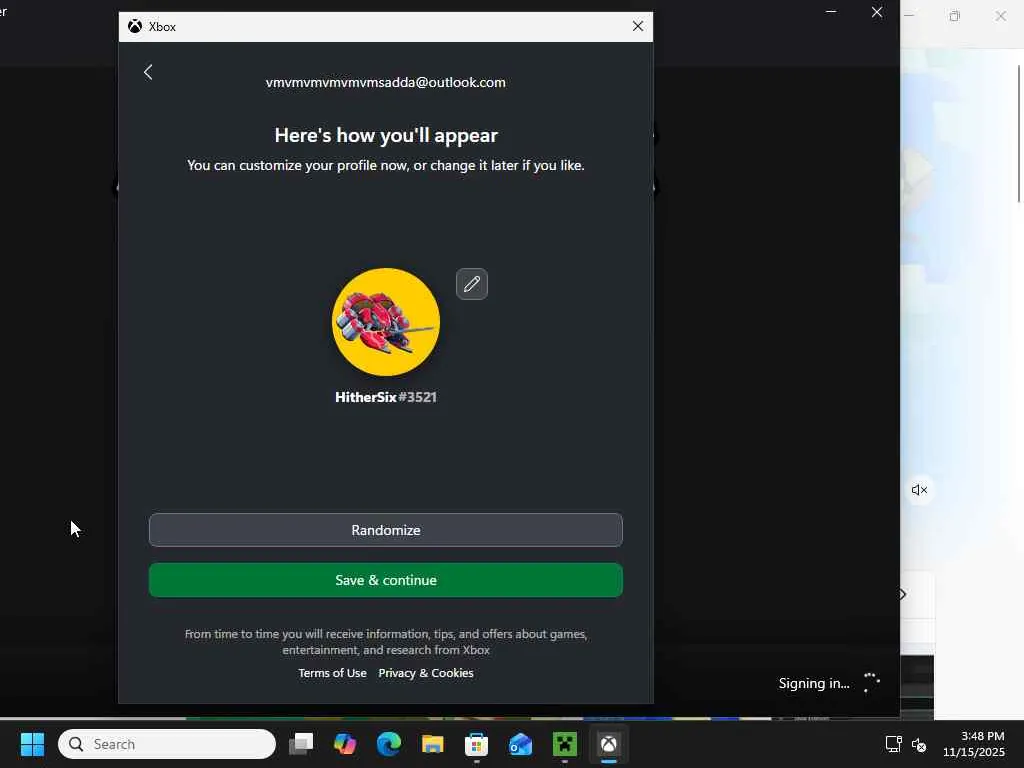Minimize the dark background Xbox app window
Image resolution: width=1024 pixels, height=768 pixels.
(831, 12)
